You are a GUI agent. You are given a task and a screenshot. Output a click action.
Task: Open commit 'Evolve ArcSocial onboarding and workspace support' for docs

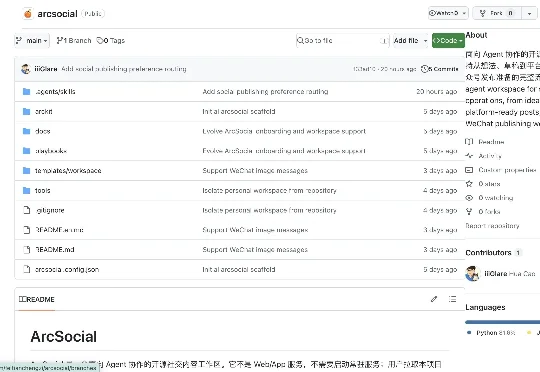click(x=284, y=131)
